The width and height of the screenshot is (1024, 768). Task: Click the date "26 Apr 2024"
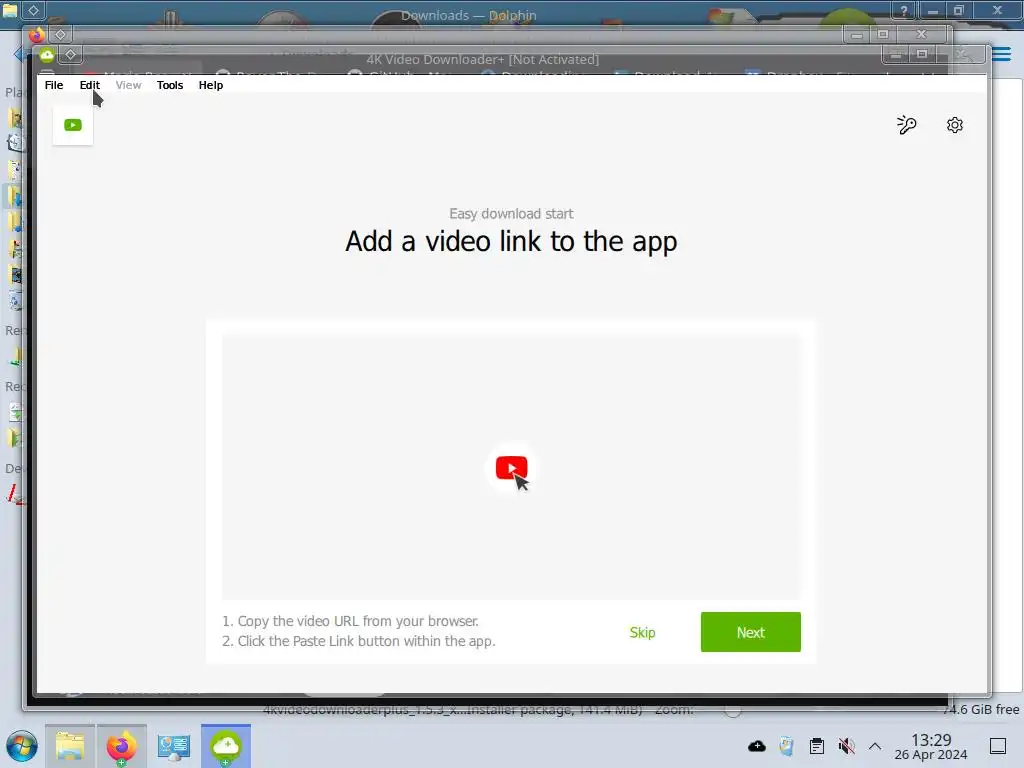pyautogui.click(x=931, y=755)
